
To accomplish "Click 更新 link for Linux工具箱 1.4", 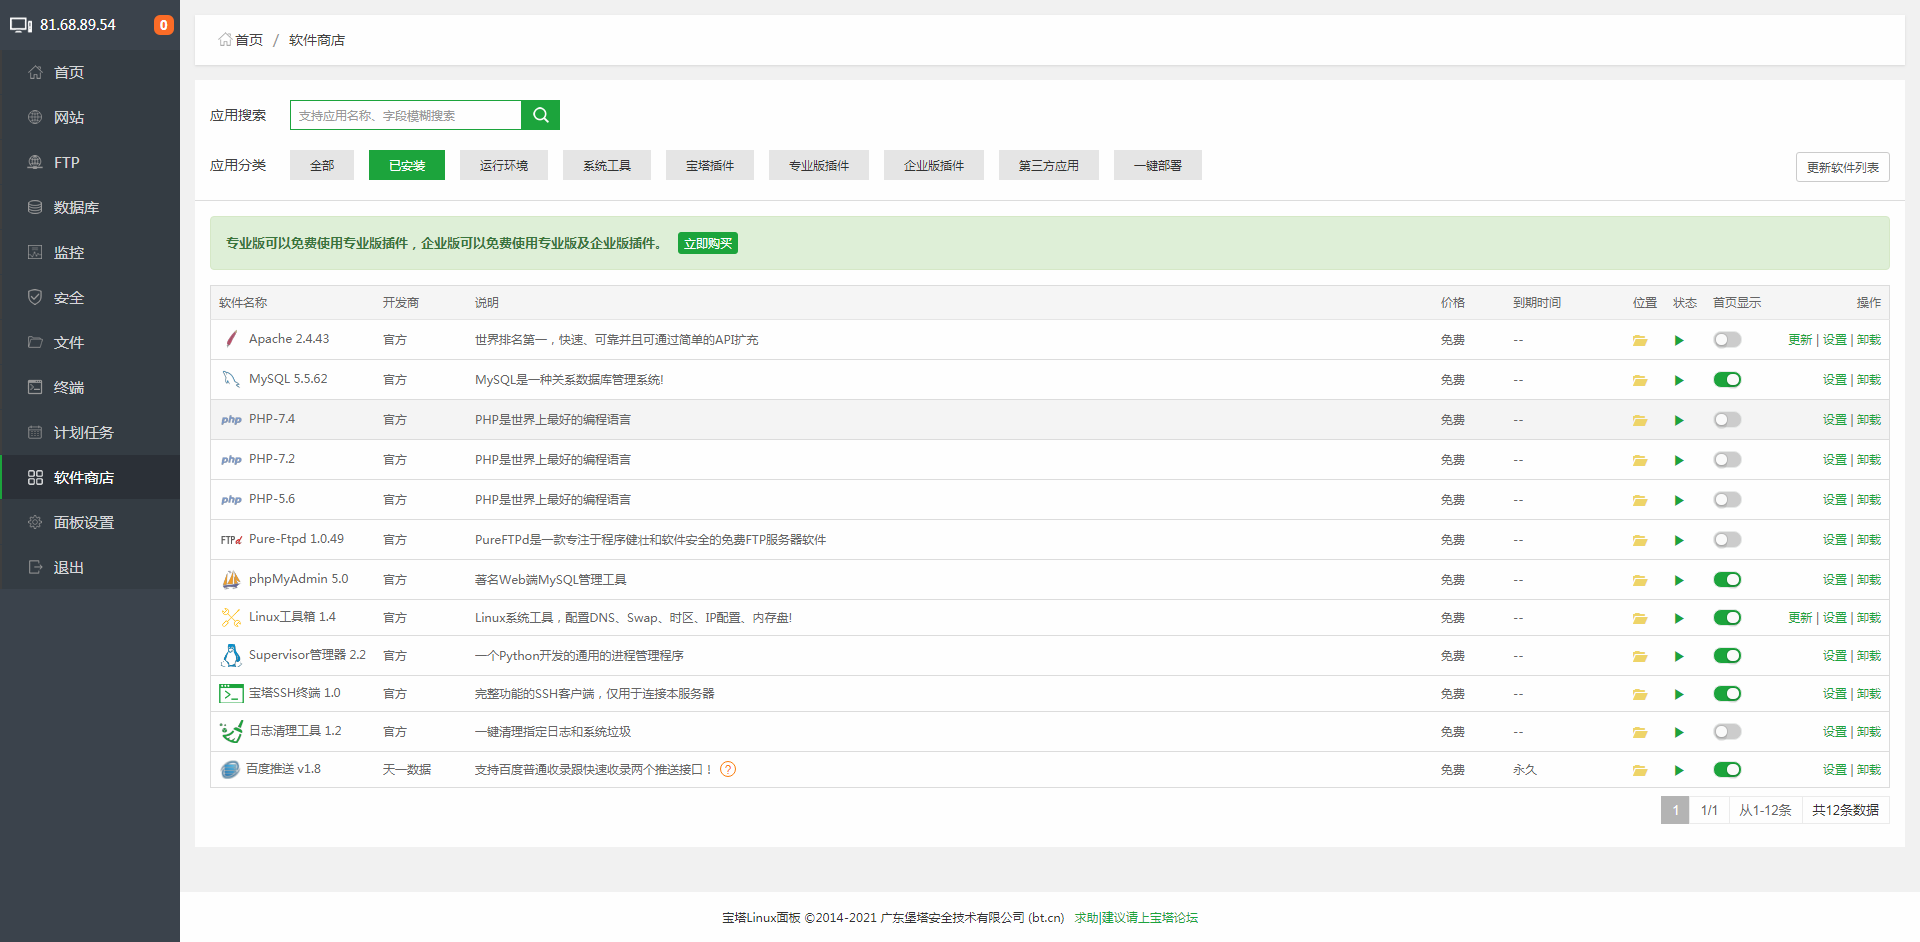I will [1800, 618].
